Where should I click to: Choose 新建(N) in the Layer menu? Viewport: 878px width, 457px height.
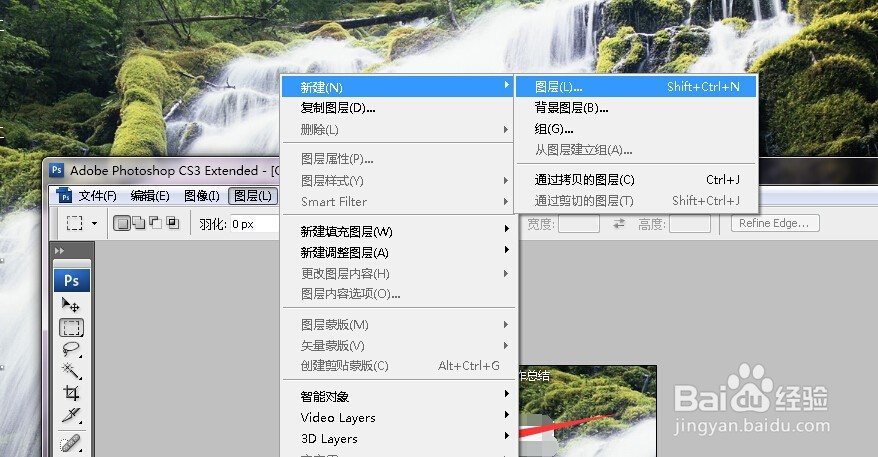coord(396,87)
